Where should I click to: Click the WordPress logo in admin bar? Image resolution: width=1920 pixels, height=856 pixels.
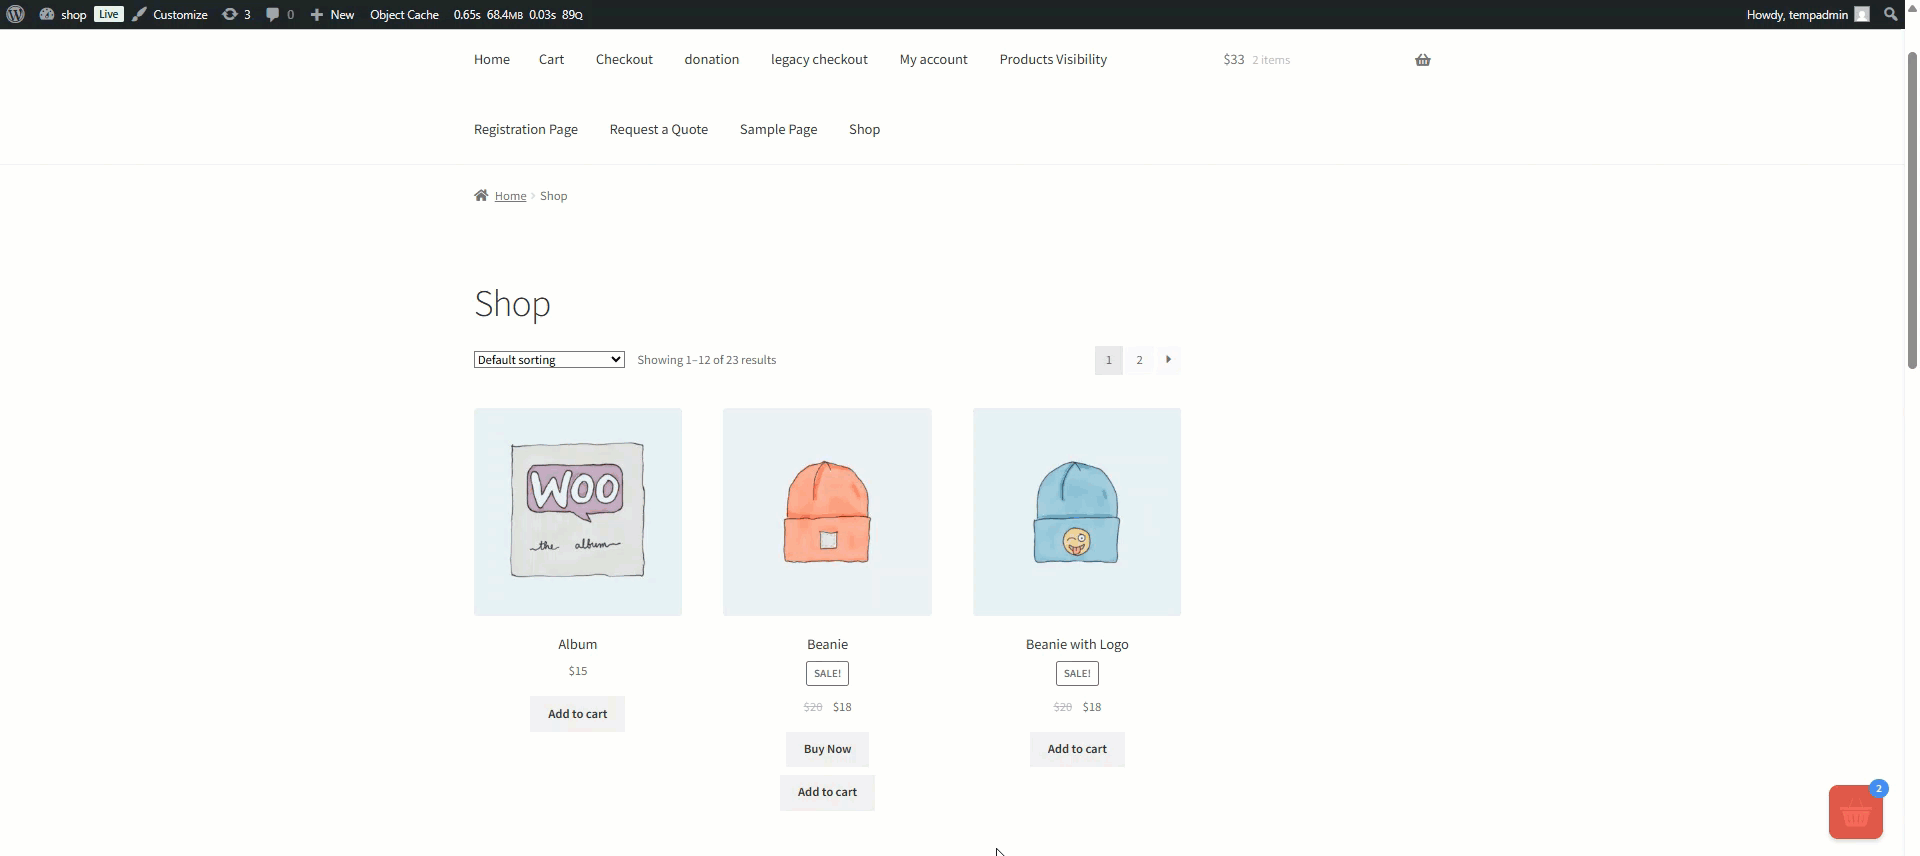point(16,14)
